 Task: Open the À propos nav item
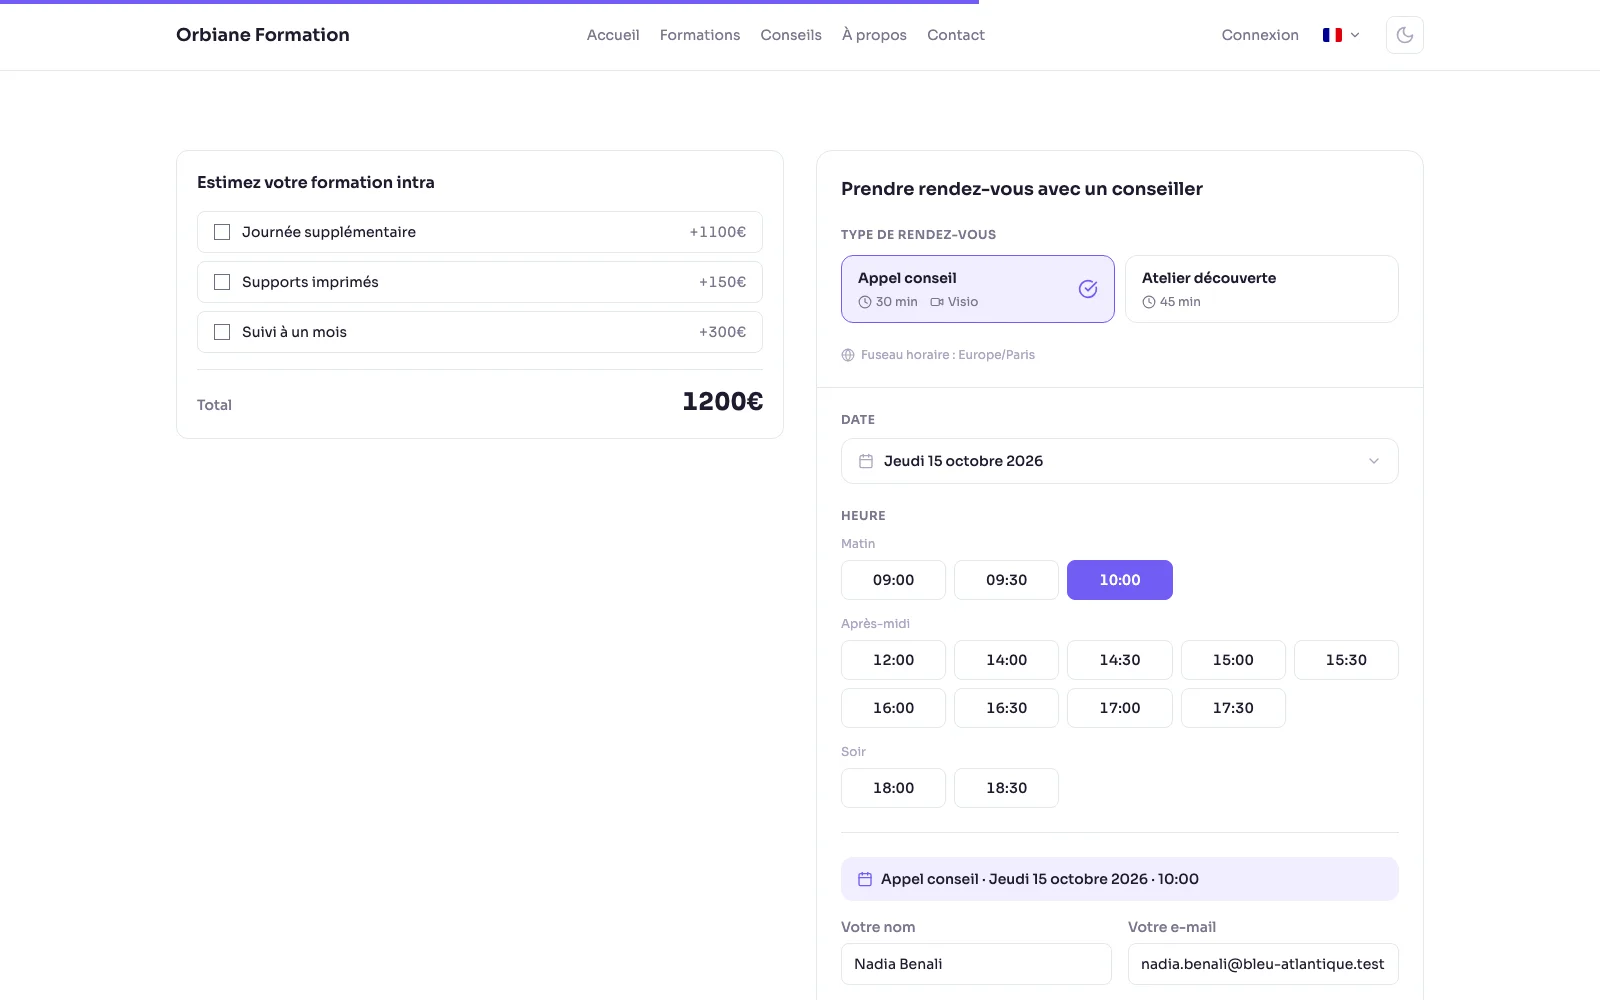tap(874, 35)
